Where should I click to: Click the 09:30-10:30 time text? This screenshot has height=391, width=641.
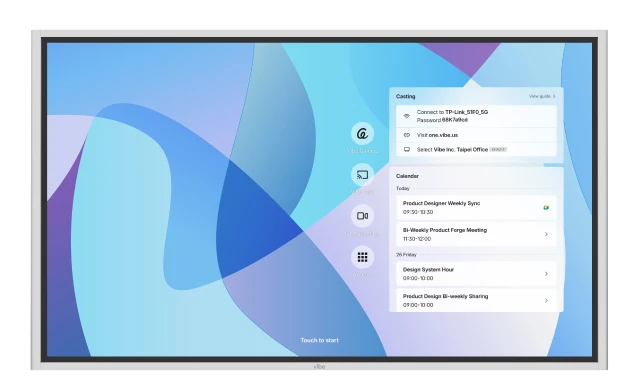418,212
